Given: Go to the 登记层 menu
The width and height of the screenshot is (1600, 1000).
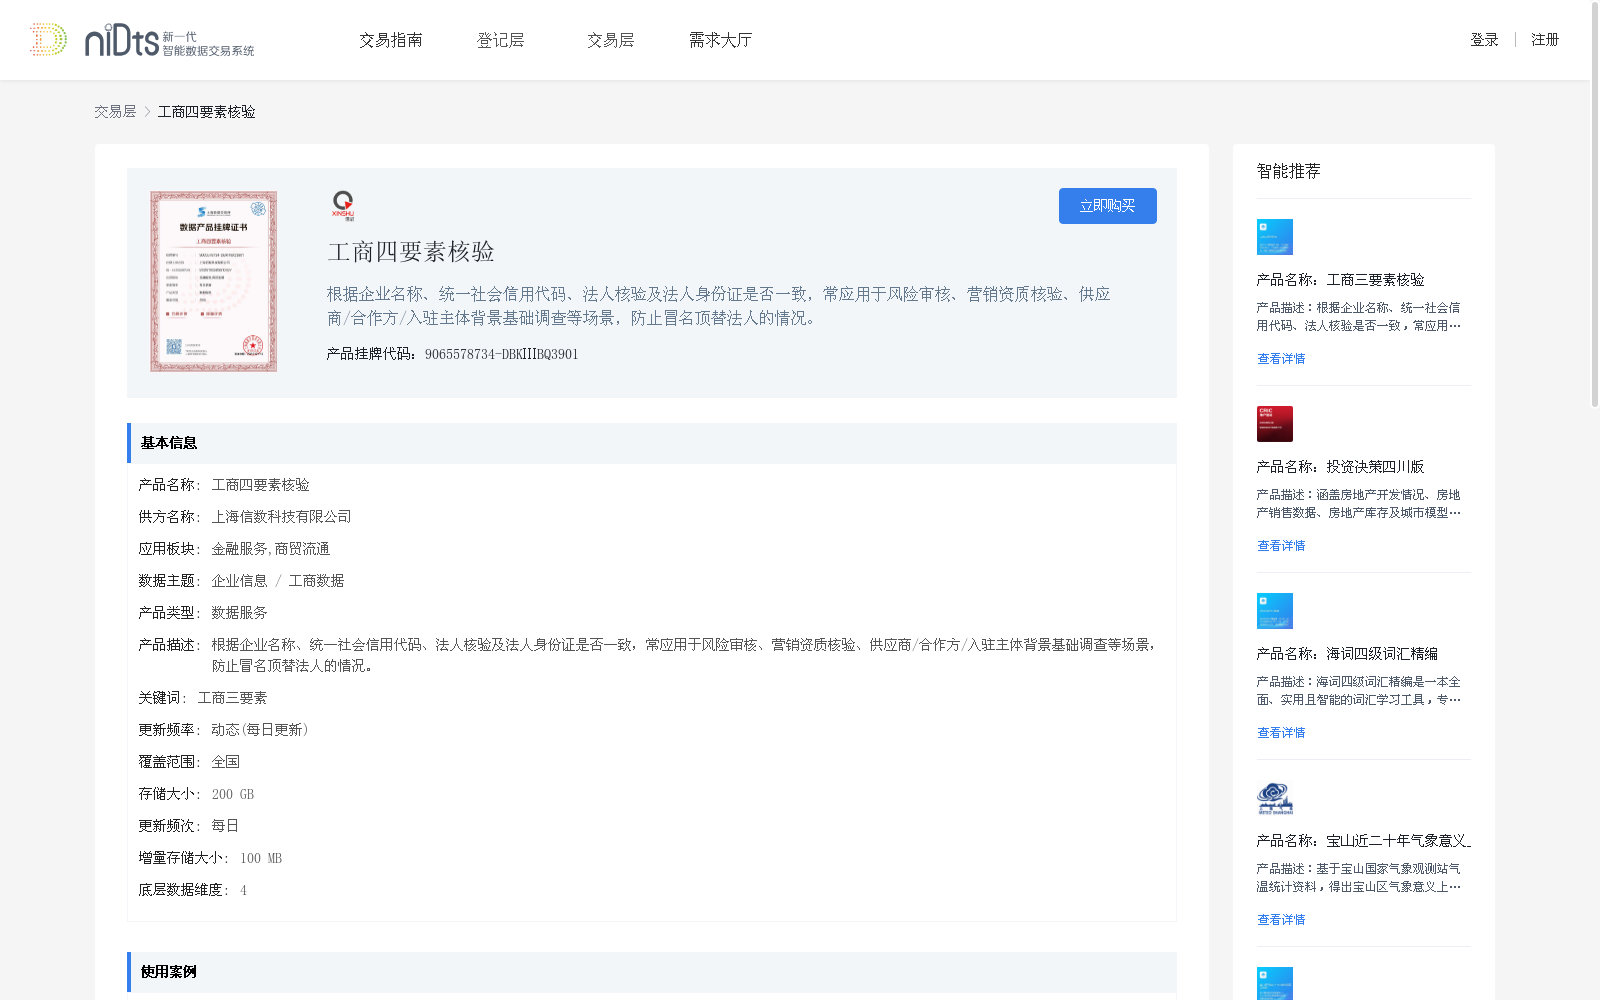Looking at the screenshot, I should click(501, 40).
